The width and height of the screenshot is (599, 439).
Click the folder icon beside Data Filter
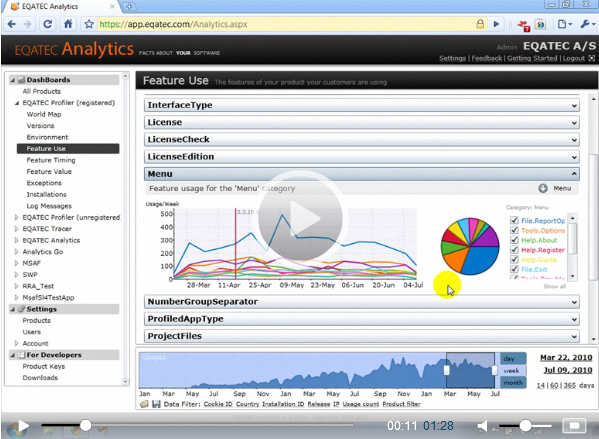point(144,404)
